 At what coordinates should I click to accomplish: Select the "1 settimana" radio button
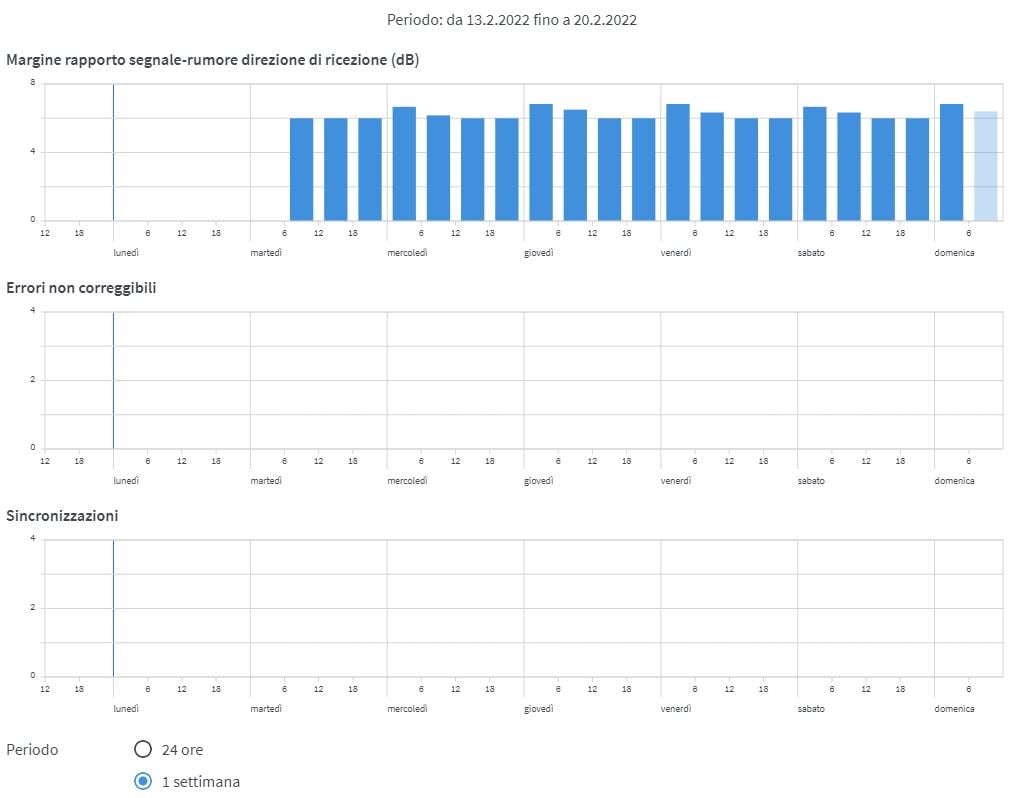pyautogui.click(x=143, y=781)
